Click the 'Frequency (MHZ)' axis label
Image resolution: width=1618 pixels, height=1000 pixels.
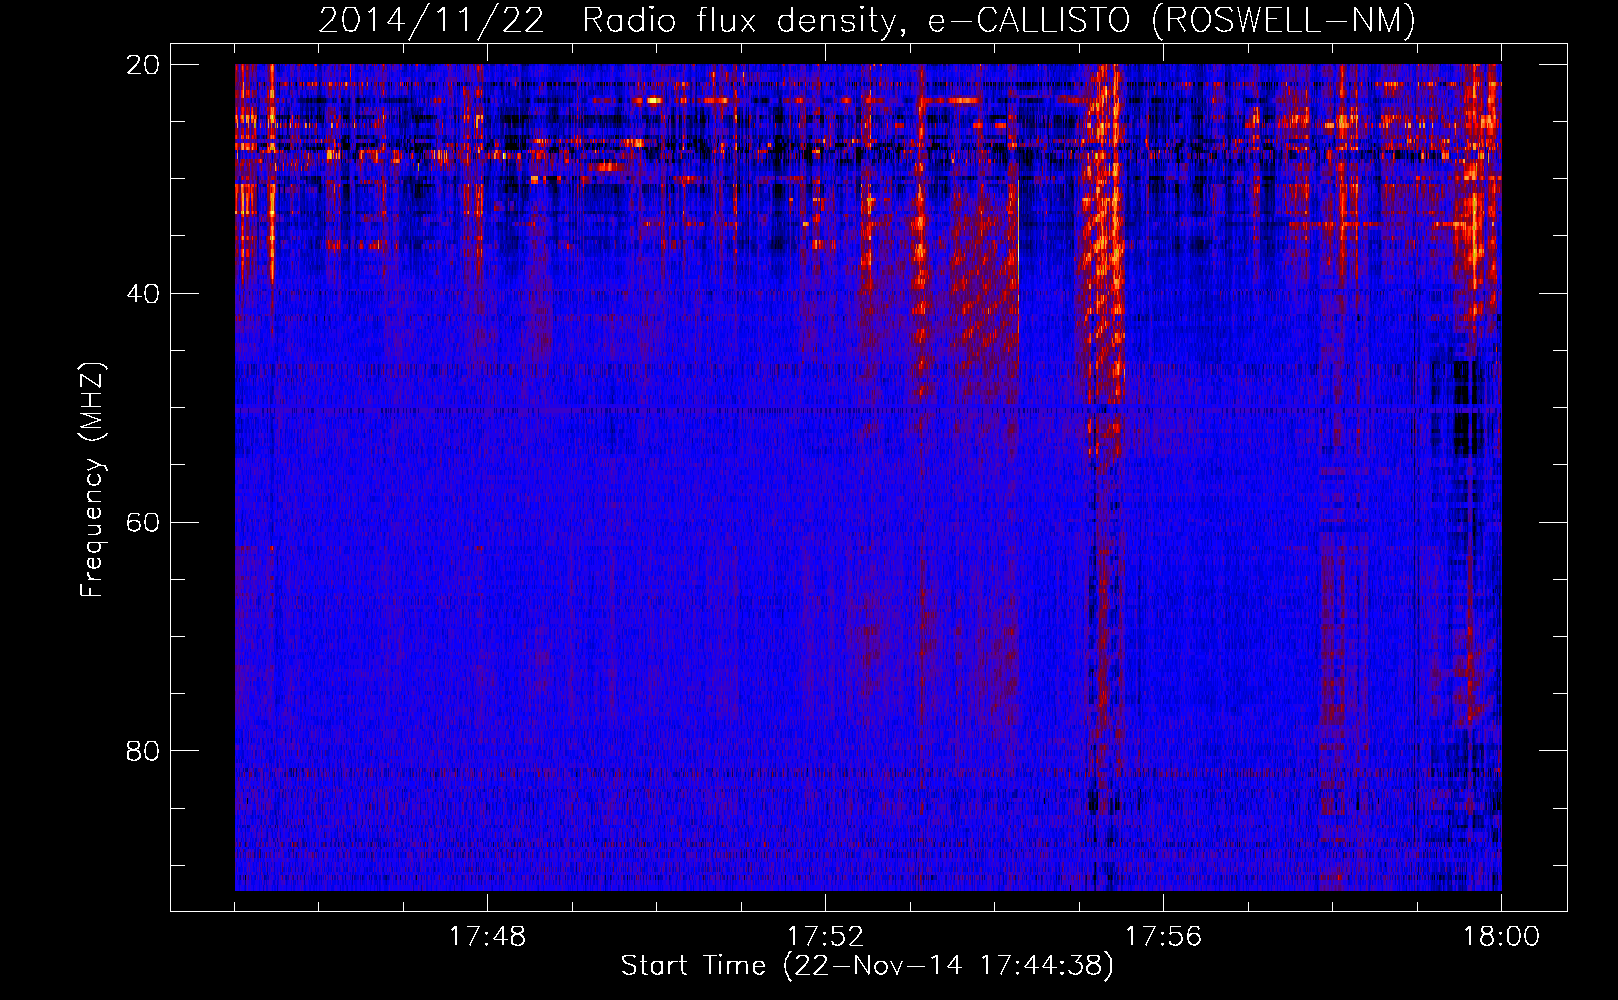[92, 480]
